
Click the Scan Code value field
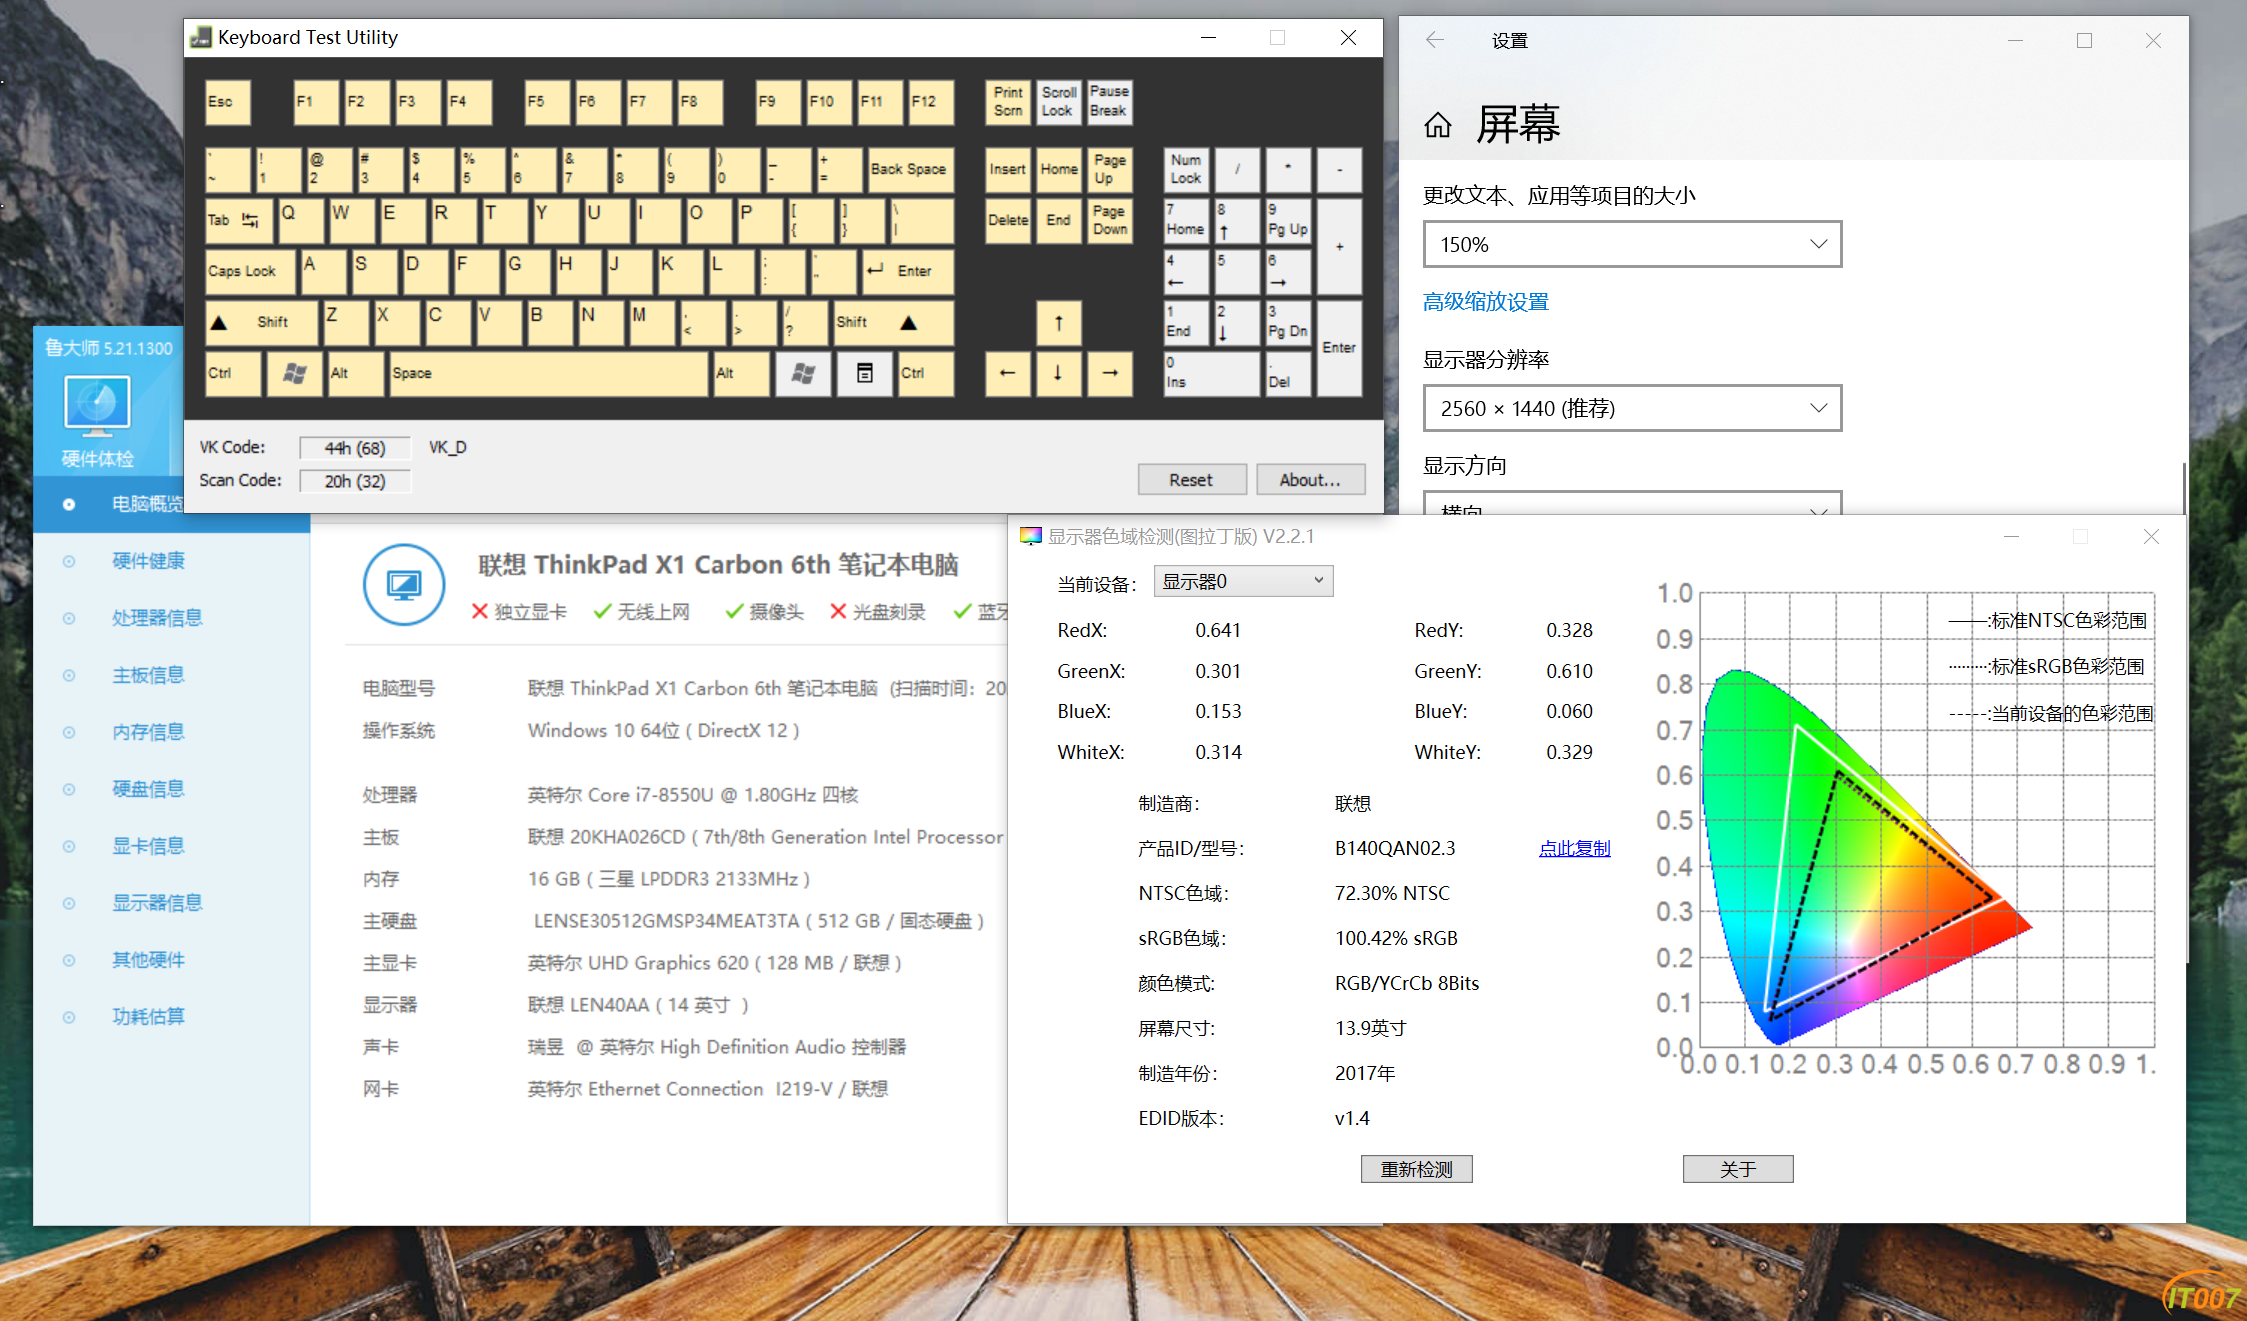[355, 481]
